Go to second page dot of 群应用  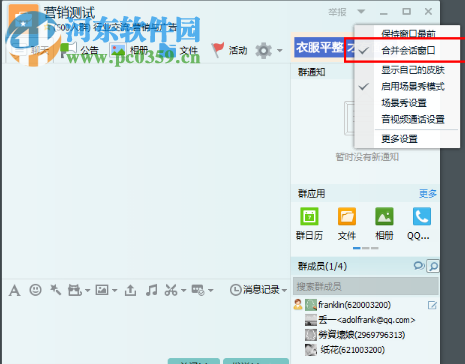pos(366,248)
